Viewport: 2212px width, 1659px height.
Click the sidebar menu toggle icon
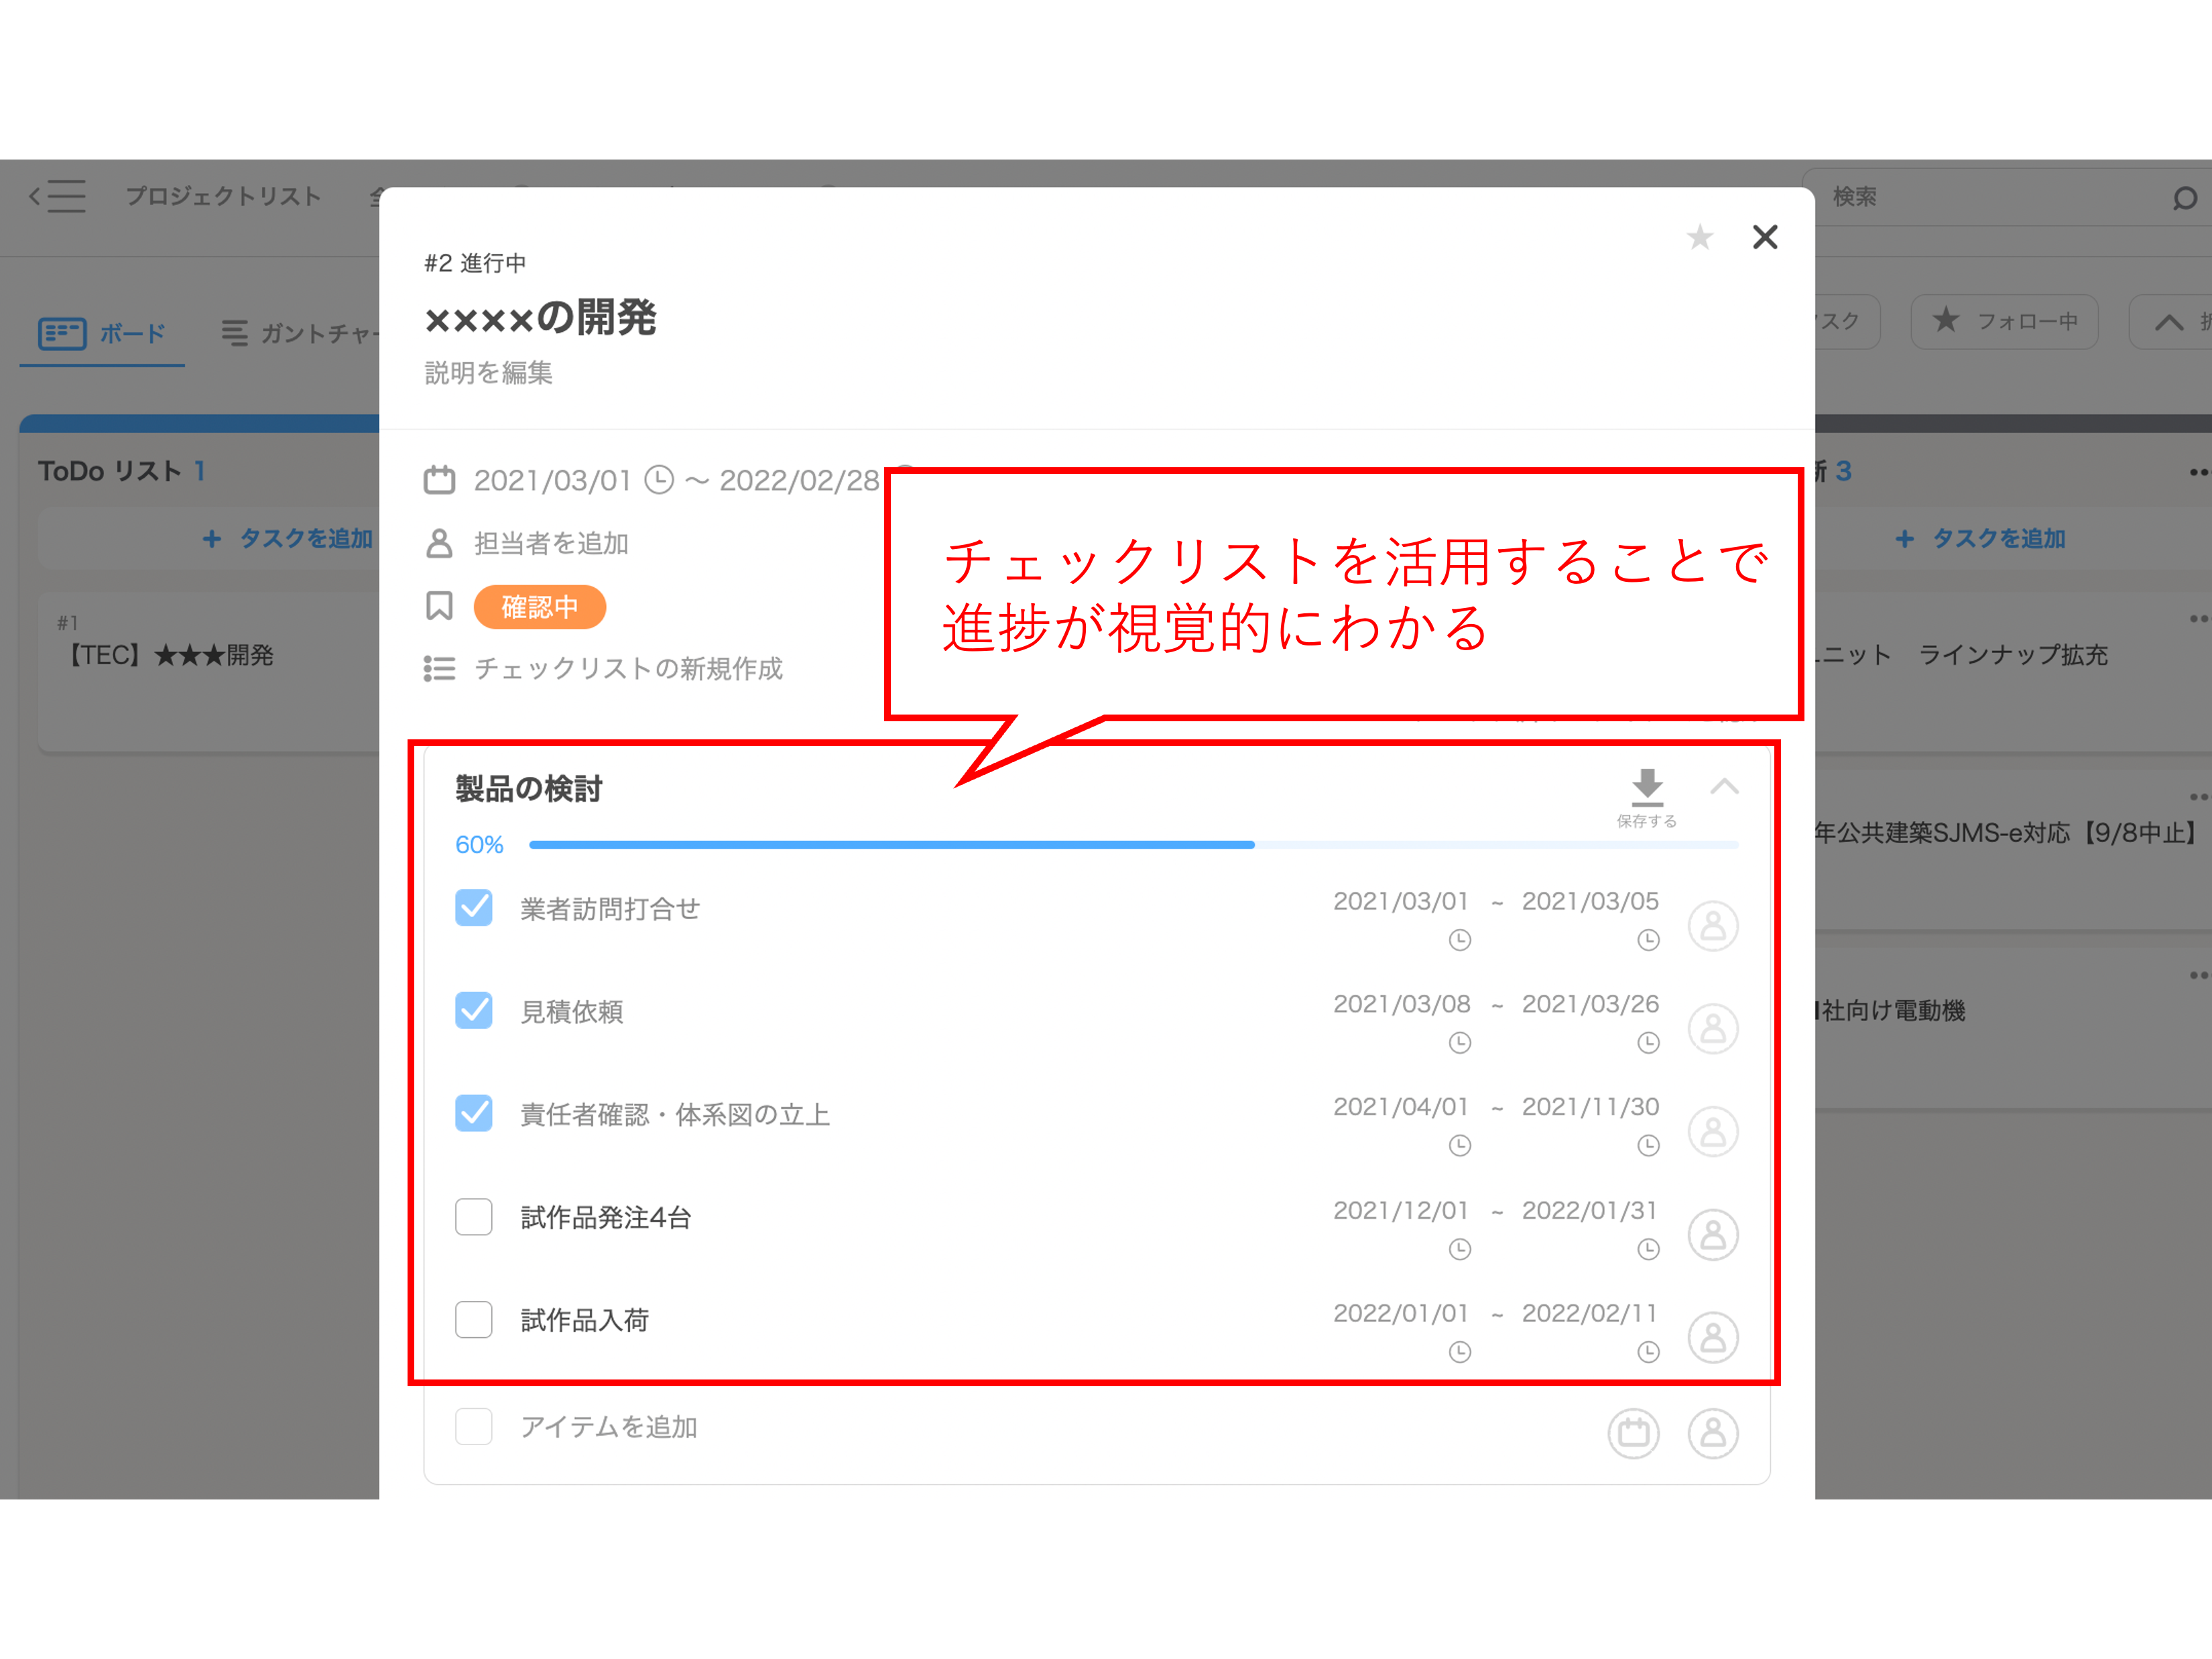pos(57,196)
